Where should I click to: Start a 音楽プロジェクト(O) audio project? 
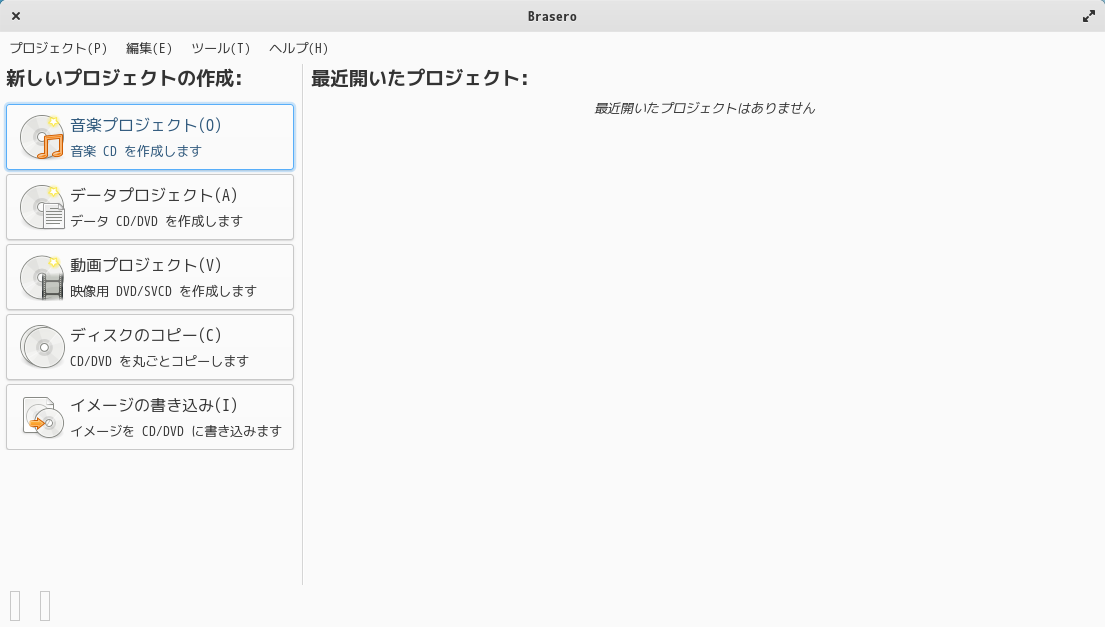(x=150, y=137)
